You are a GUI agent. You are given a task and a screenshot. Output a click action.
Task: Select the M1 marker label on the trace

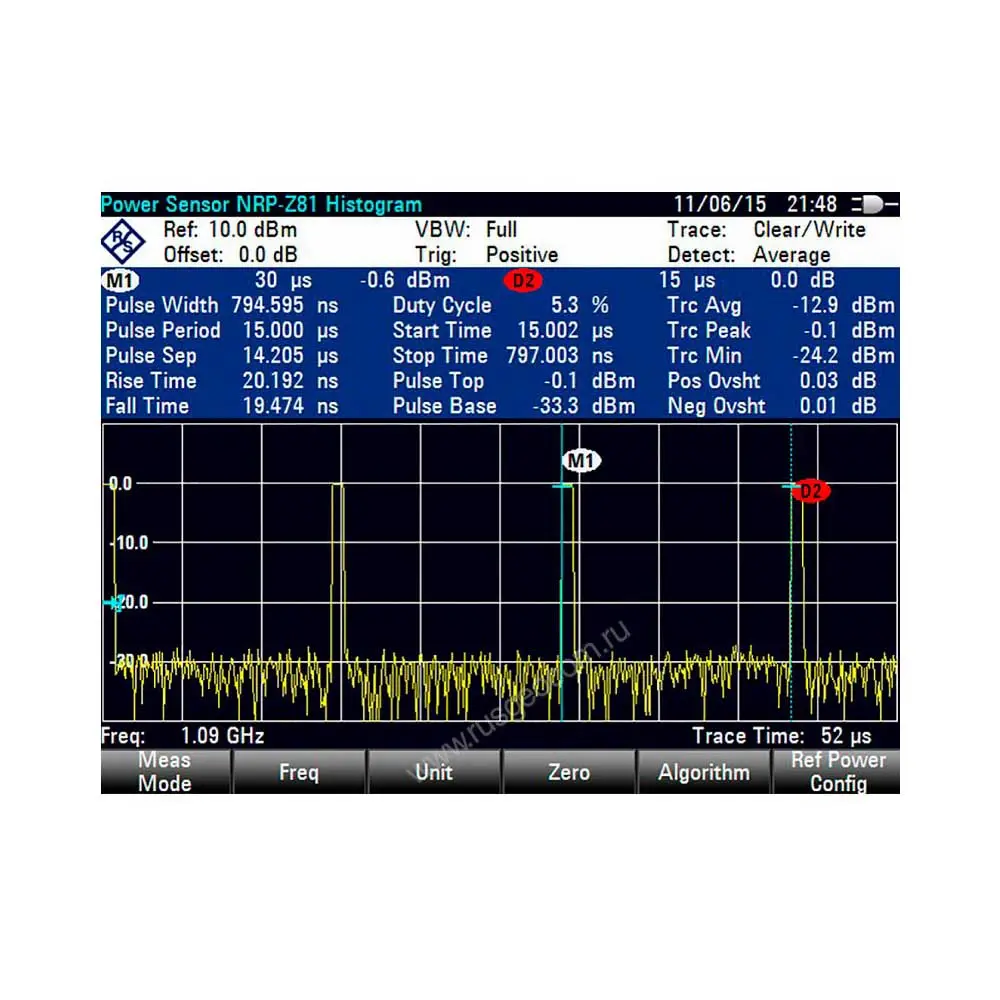tap(582, 461)
